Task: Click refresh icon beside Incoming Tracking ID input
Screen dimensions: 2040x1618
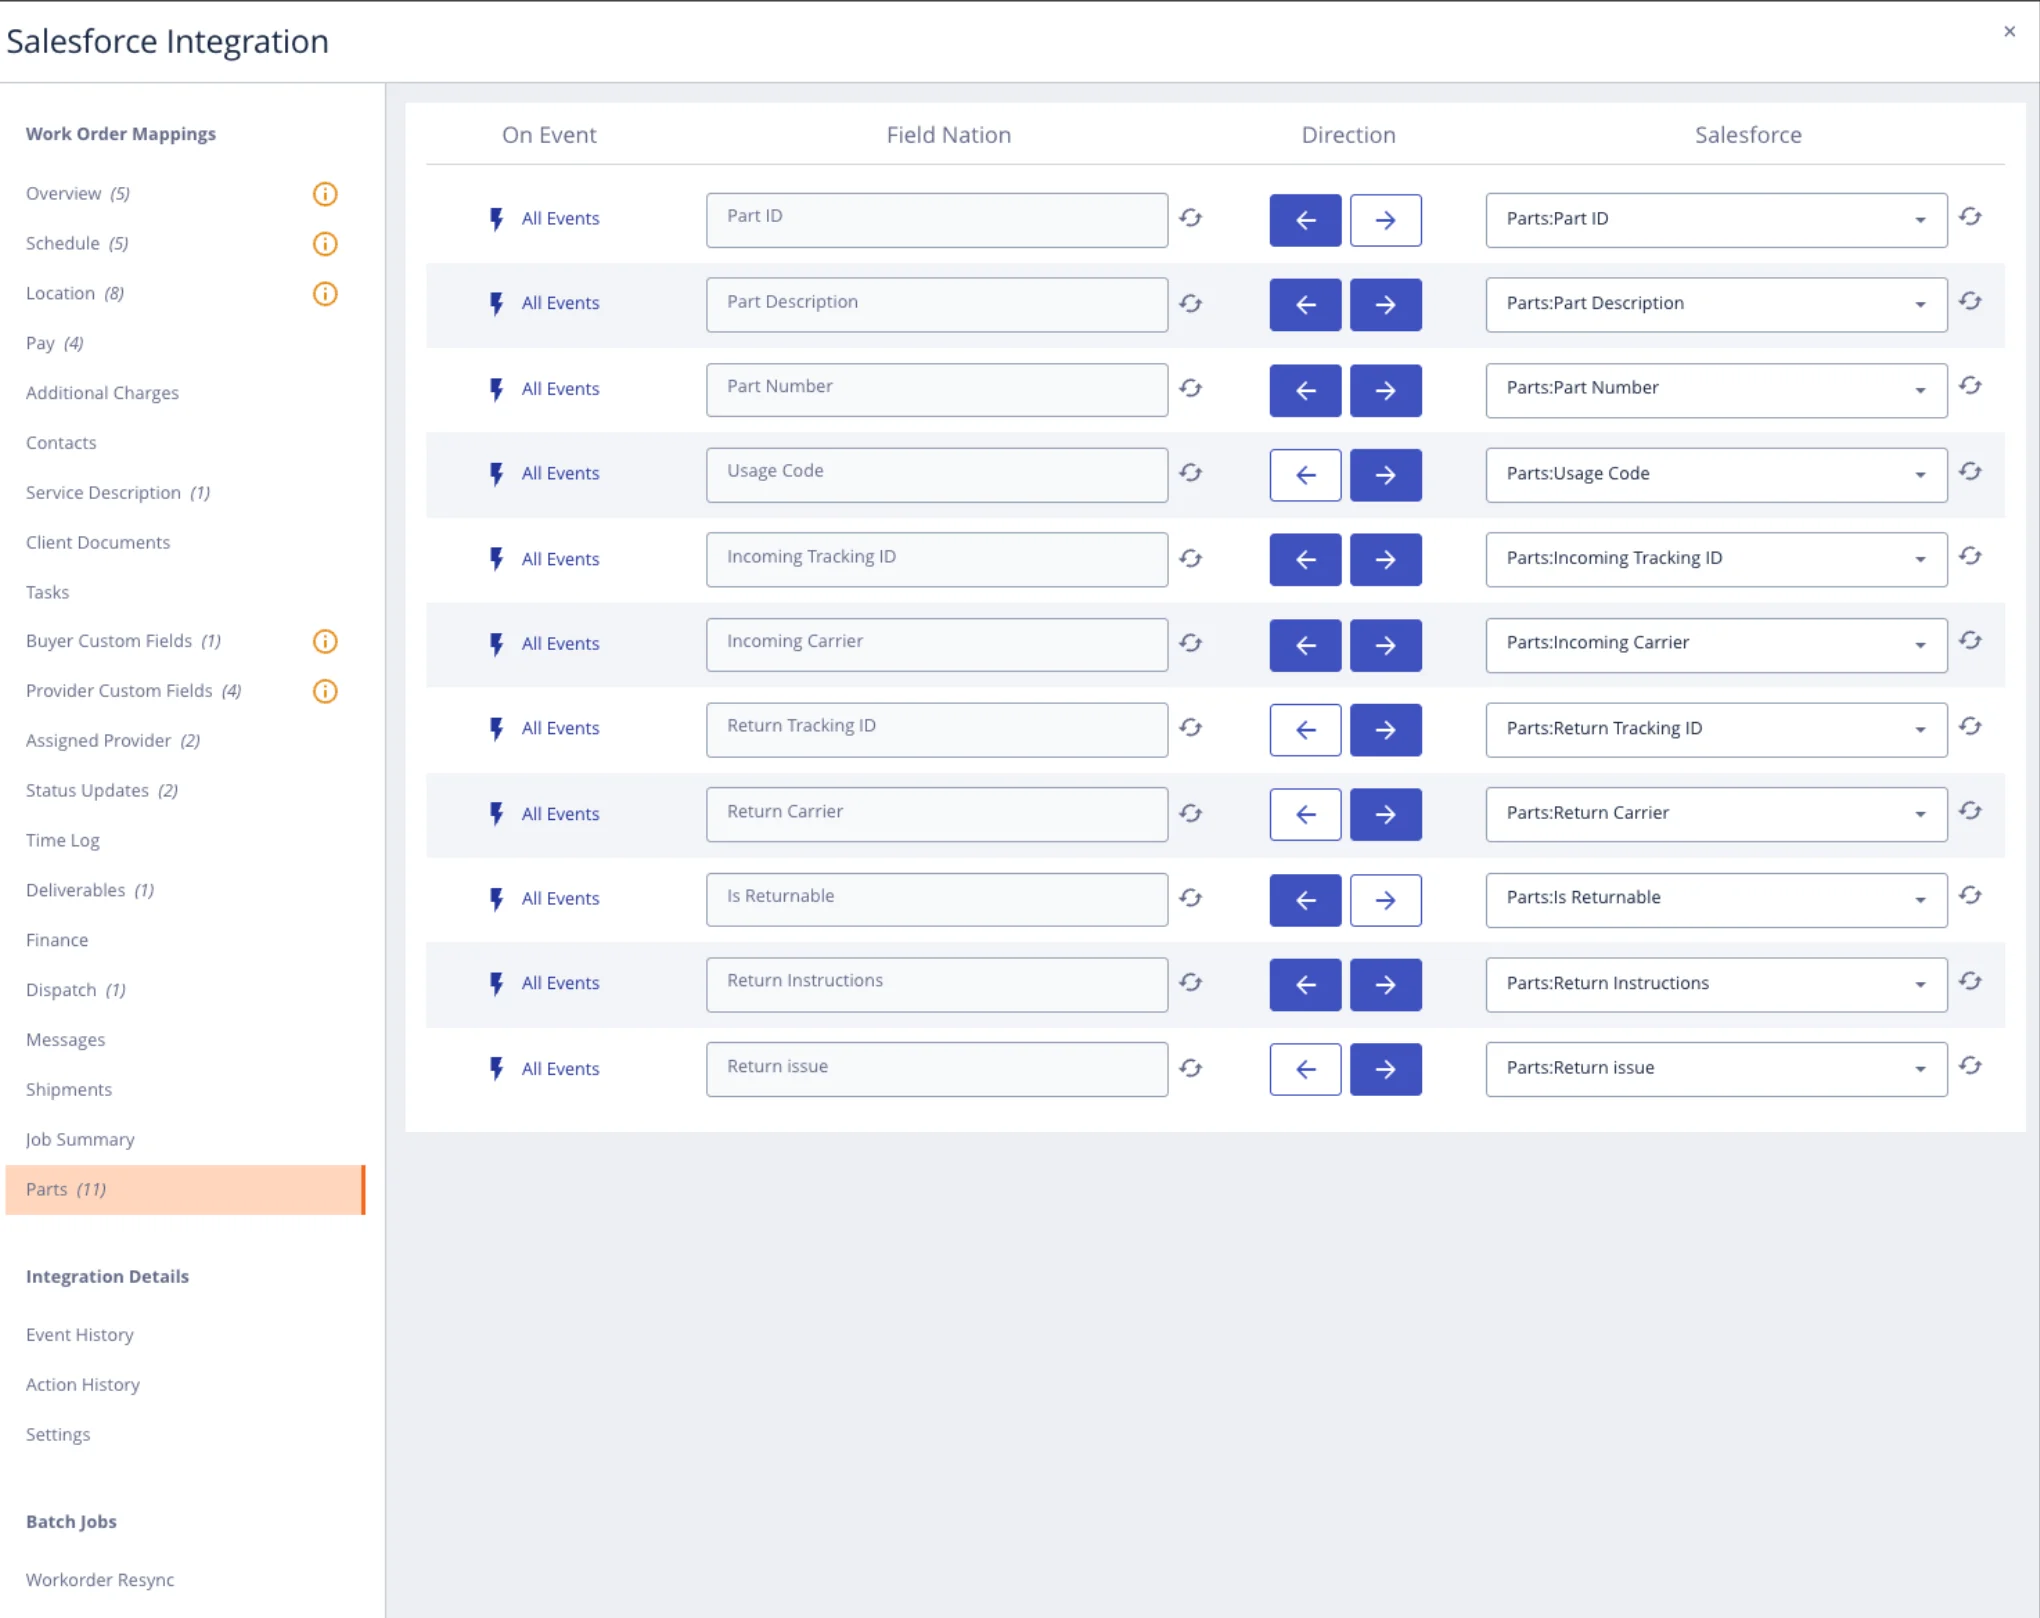Action: [x=1190, y=558]
